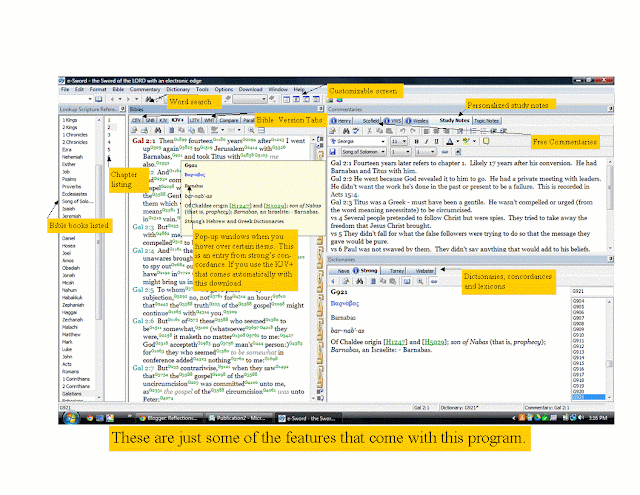The width and height of the screenshot is (640, 495).
Task: Follow the H1247 link in dictionary pane
Action: 396,342
